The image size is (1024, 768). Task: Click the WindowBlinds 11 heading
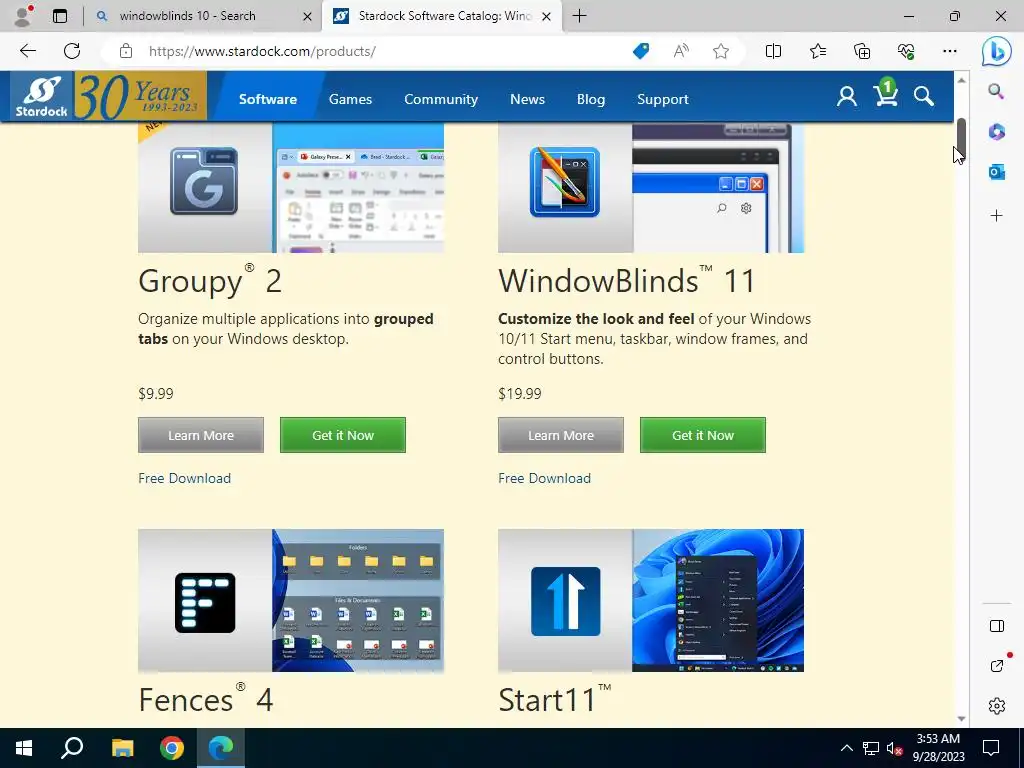[627, 281]
